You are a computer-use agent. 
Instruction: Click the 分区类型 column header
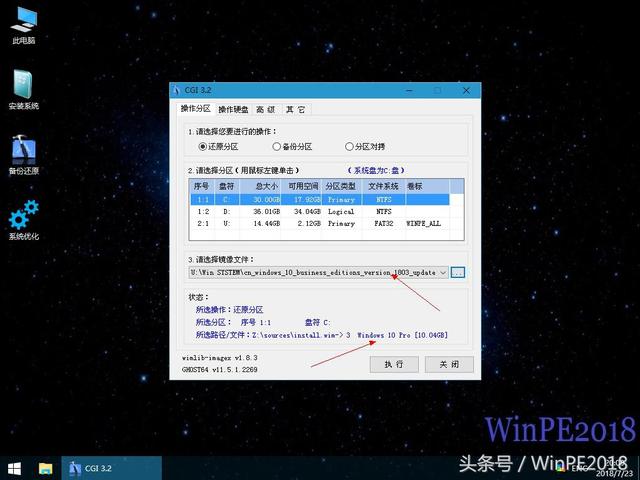tap(342, 186)
